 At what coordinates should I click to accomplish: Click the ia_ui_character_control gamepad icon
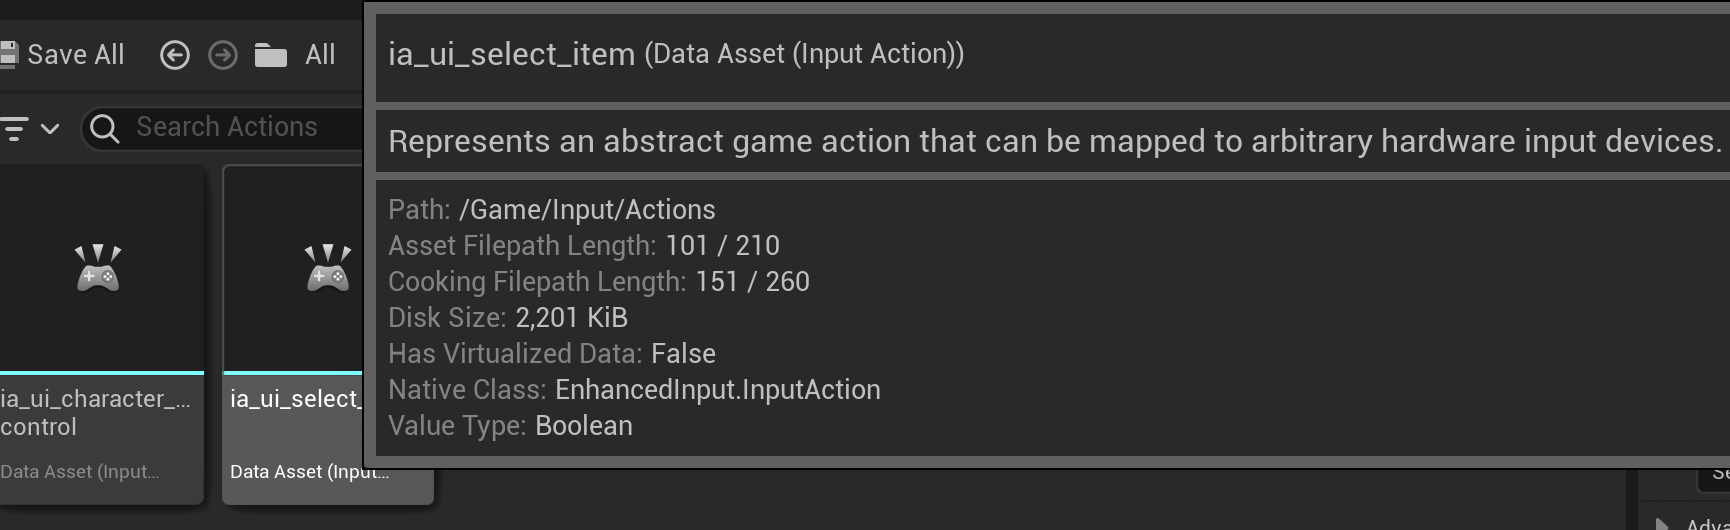(x=98, y=268)
